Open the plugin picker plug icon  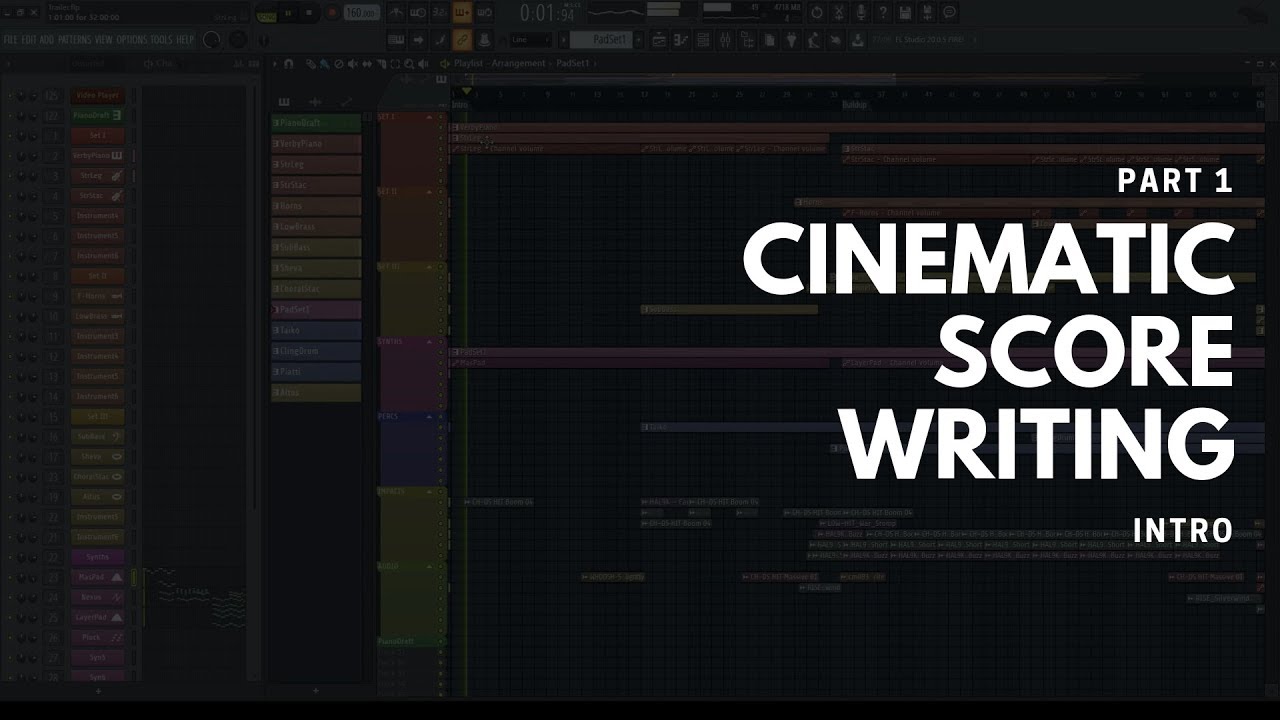pos(792,40)
